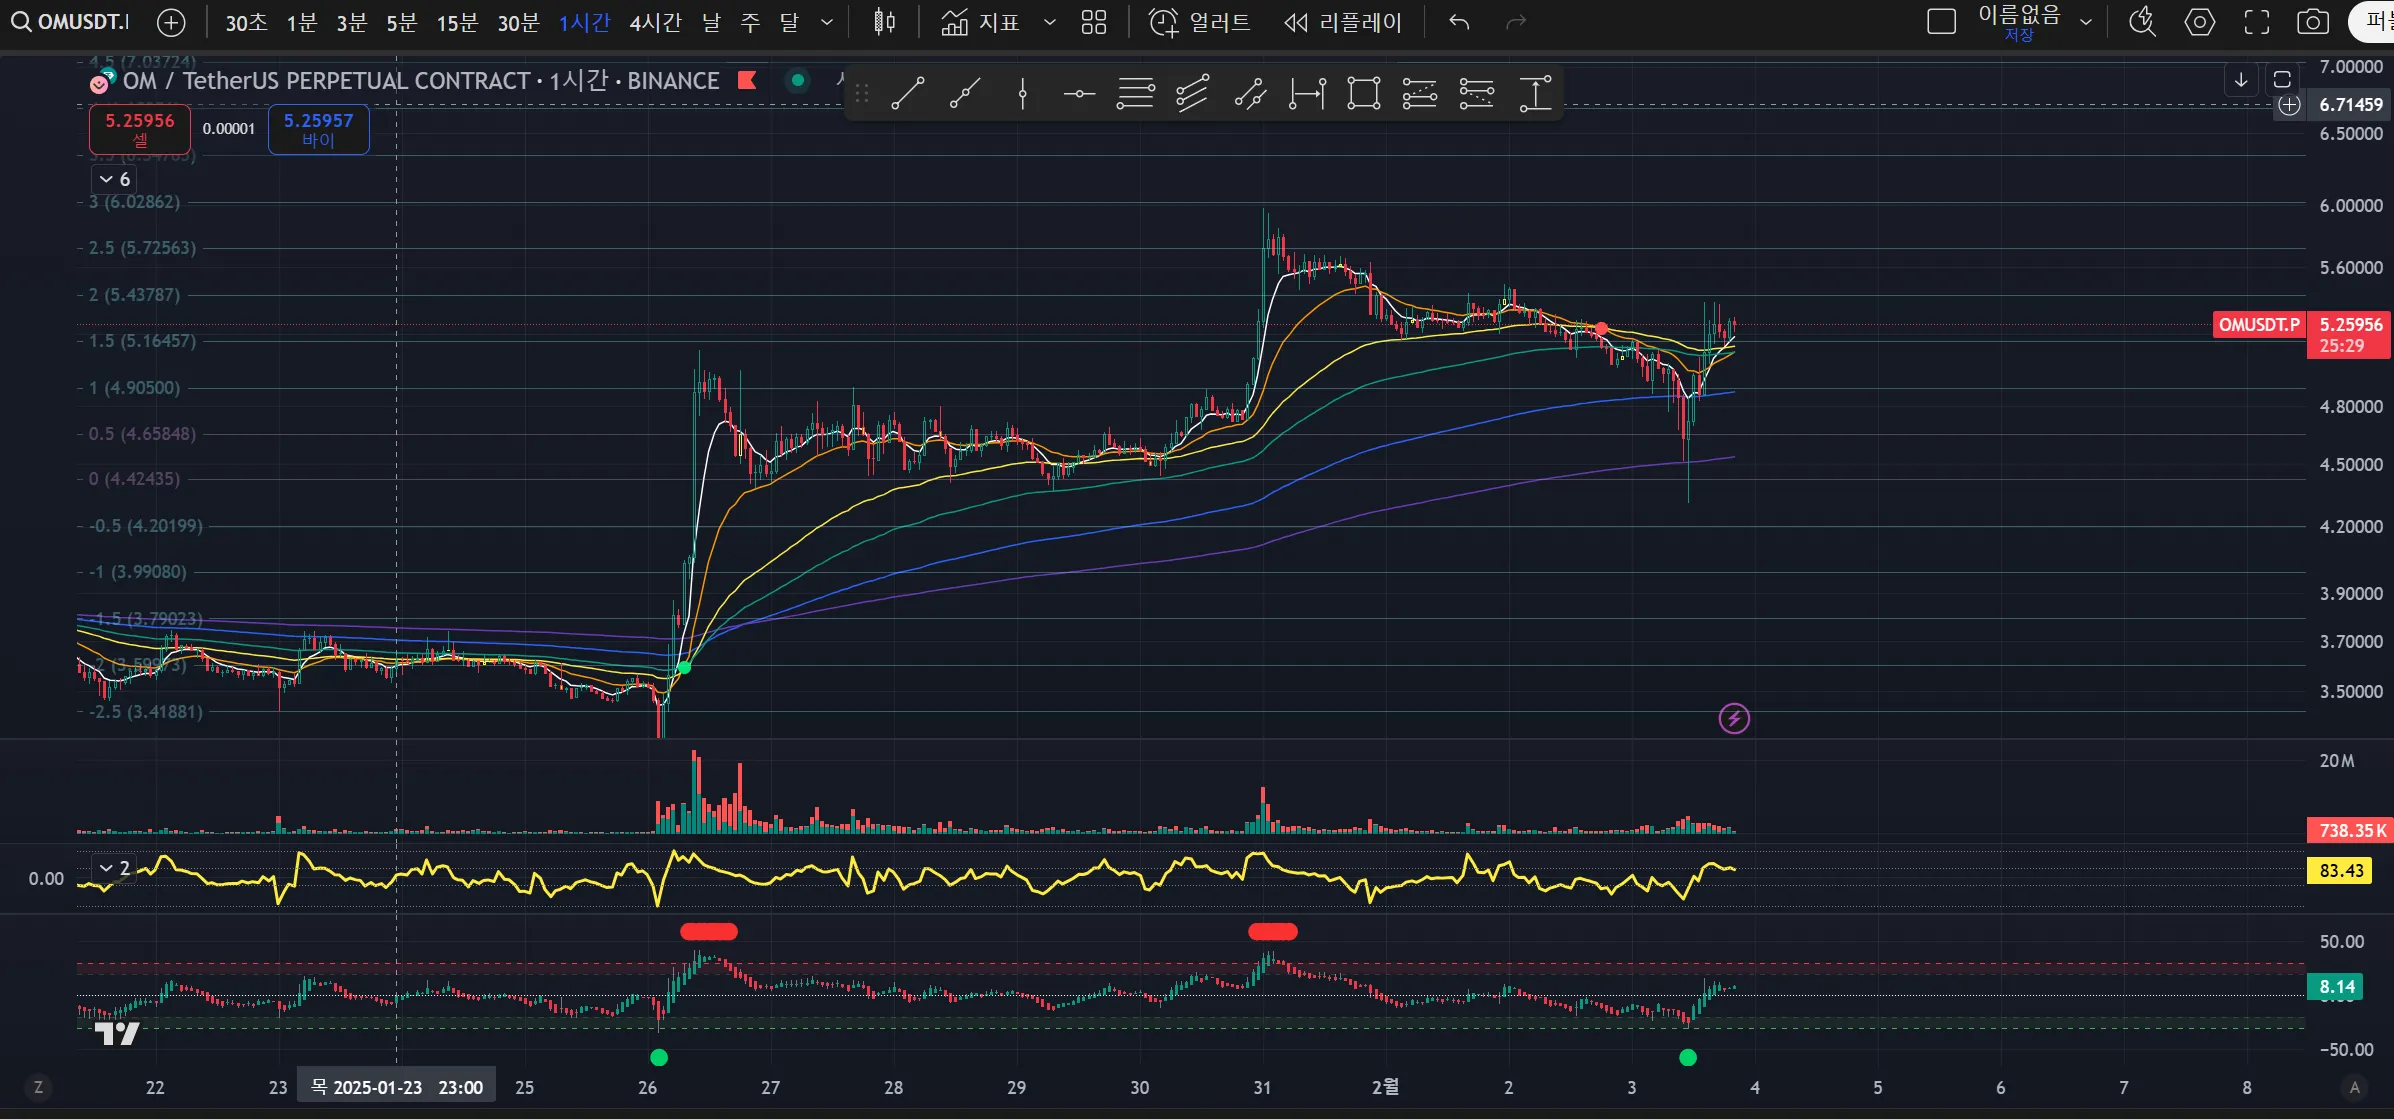Click the green market status dot
The height and width of the screenshot is (1119, 2394).
[x=797, y=80]
